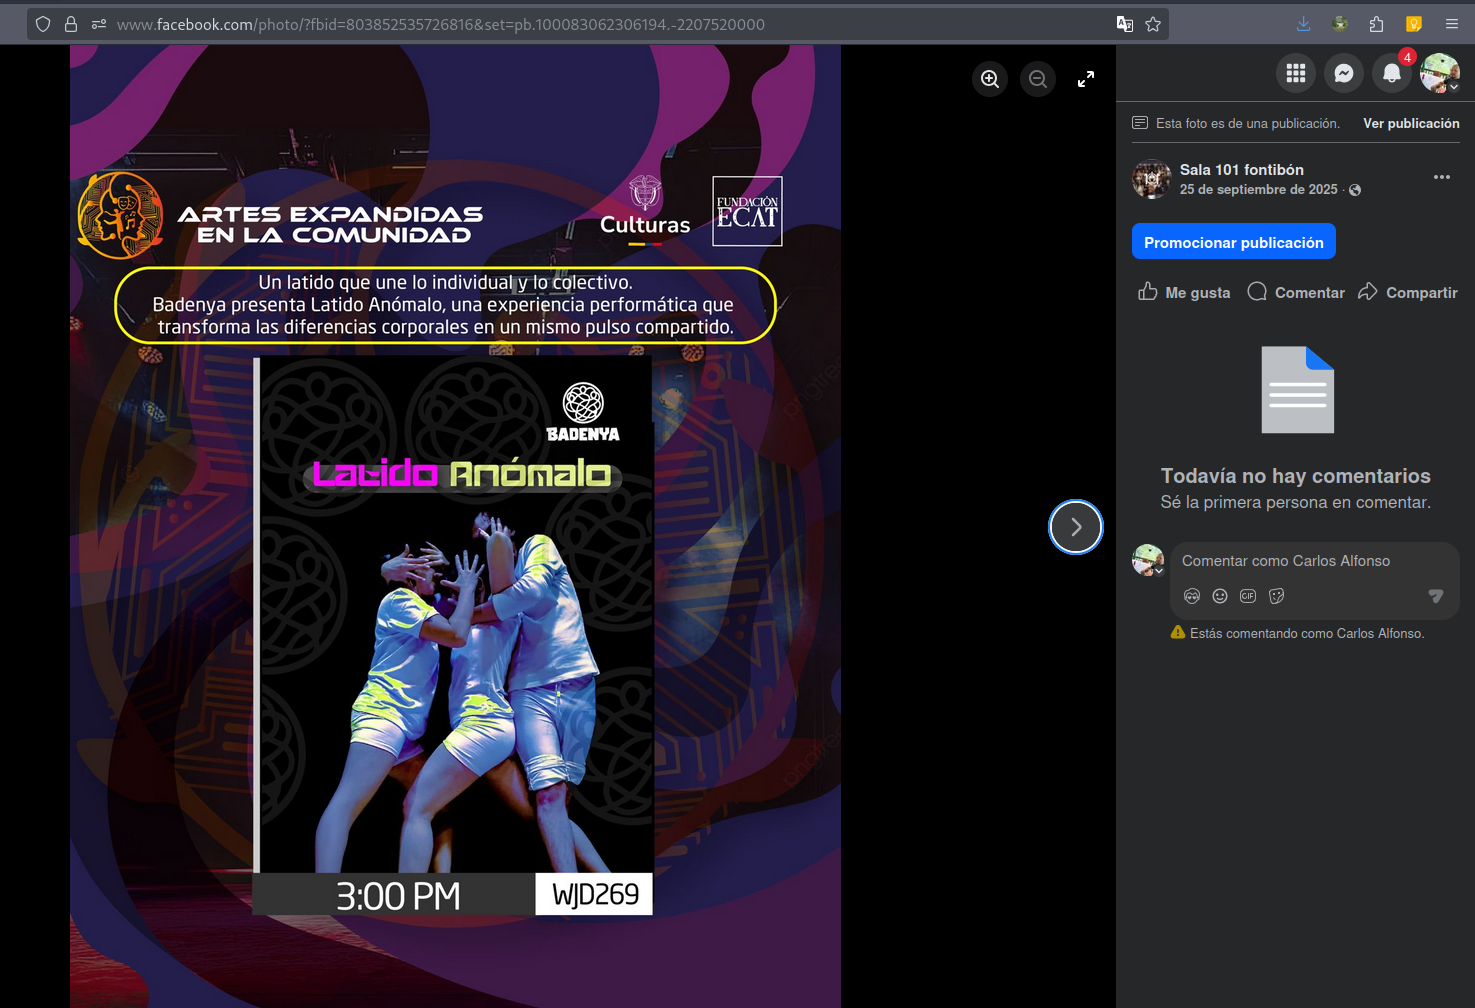Open the browser downloads panel
Viewport: 1475px width, 1008px height.
[1303, 24]
